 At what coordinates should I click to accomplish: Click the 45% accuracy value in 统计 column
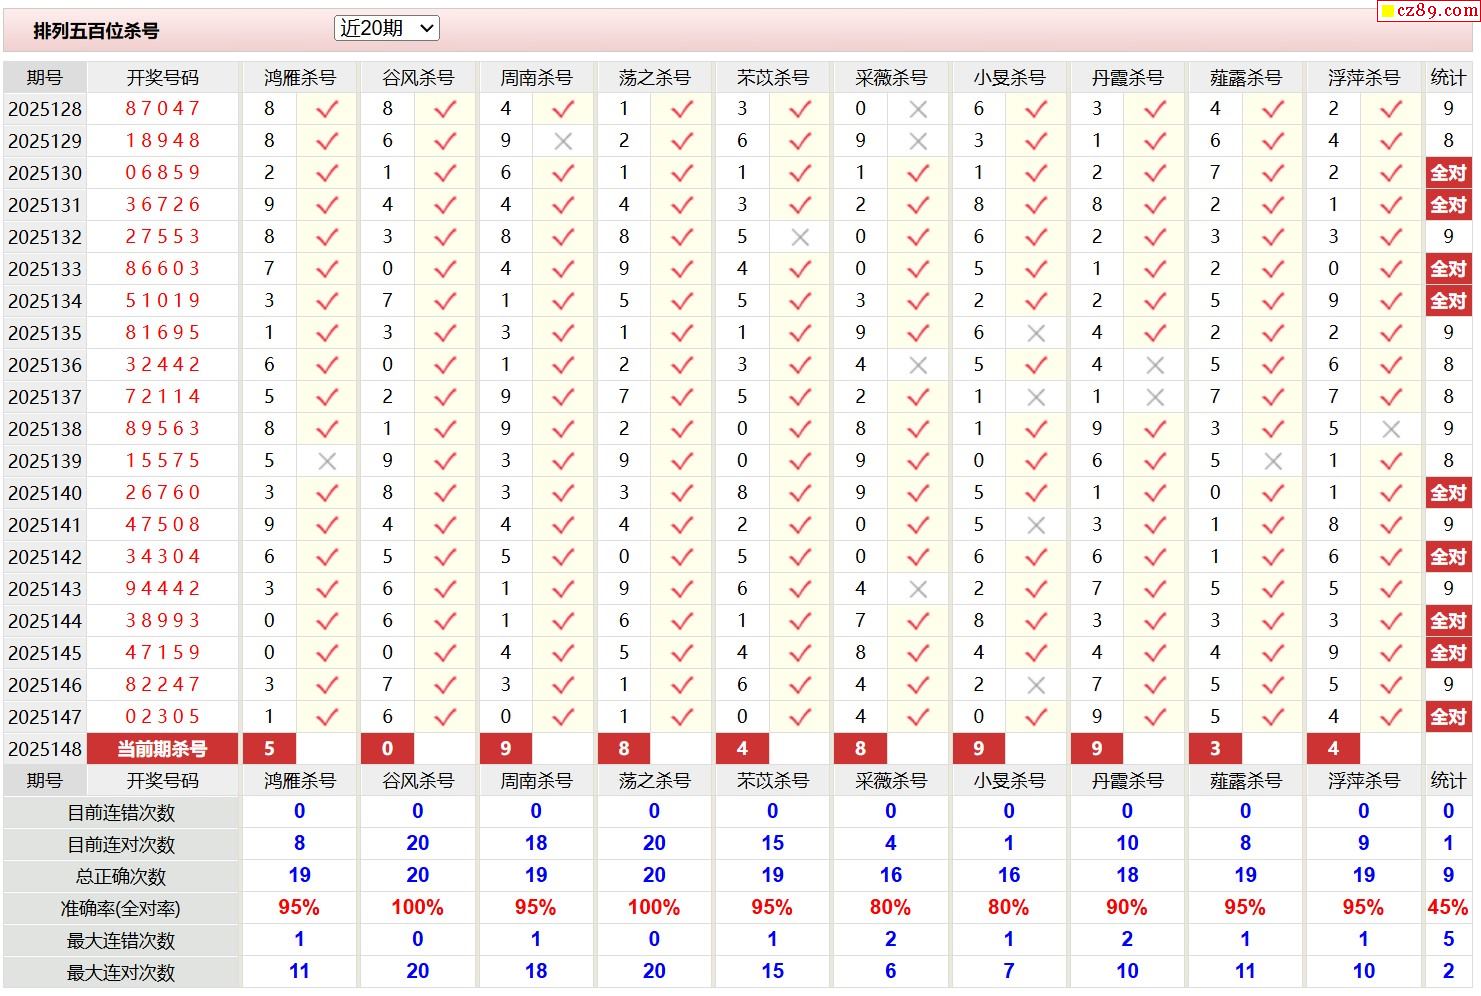pyautogui.click(x=1448, y=908)
